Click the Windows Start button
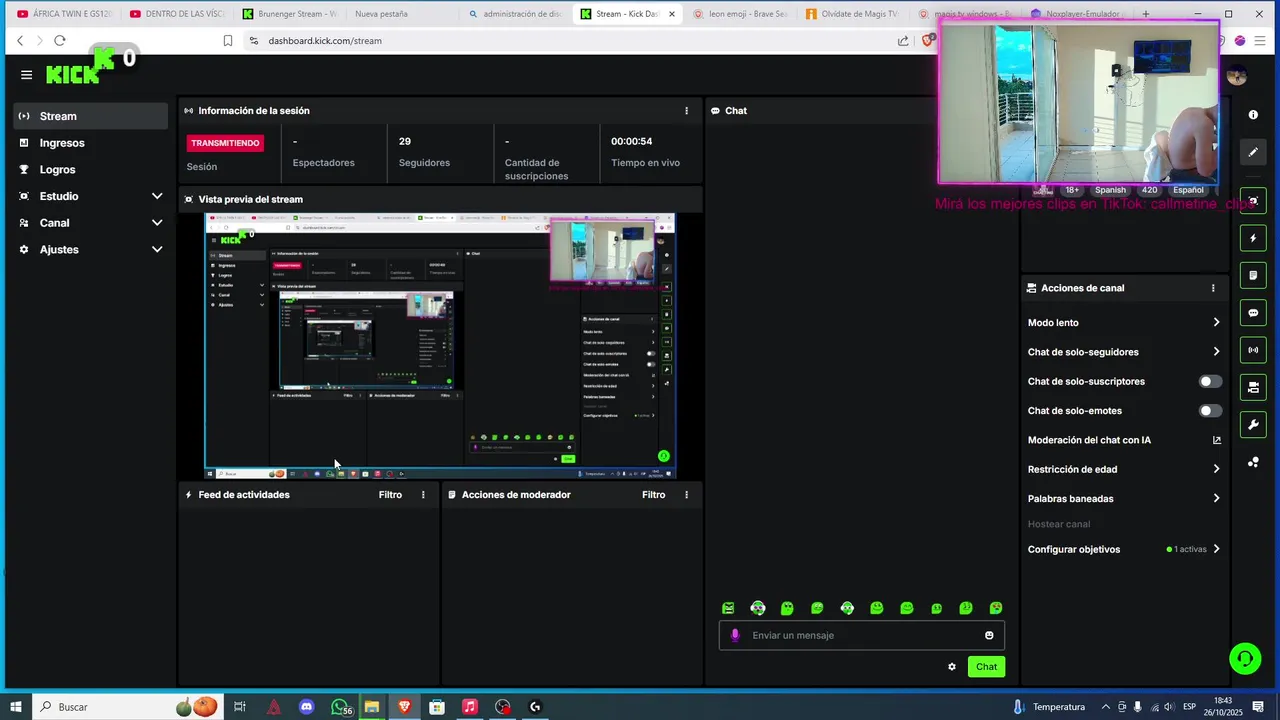Screen dimensions: 1280x720 [x=16, y=707]
